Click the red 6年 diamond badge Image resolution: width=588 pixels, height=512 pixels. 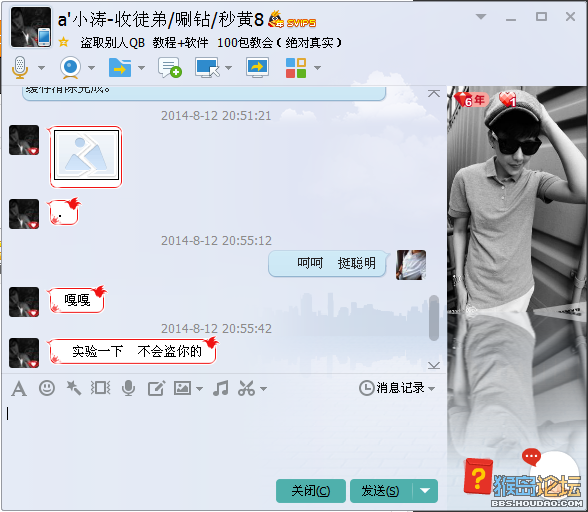click(x=471, y=100)
